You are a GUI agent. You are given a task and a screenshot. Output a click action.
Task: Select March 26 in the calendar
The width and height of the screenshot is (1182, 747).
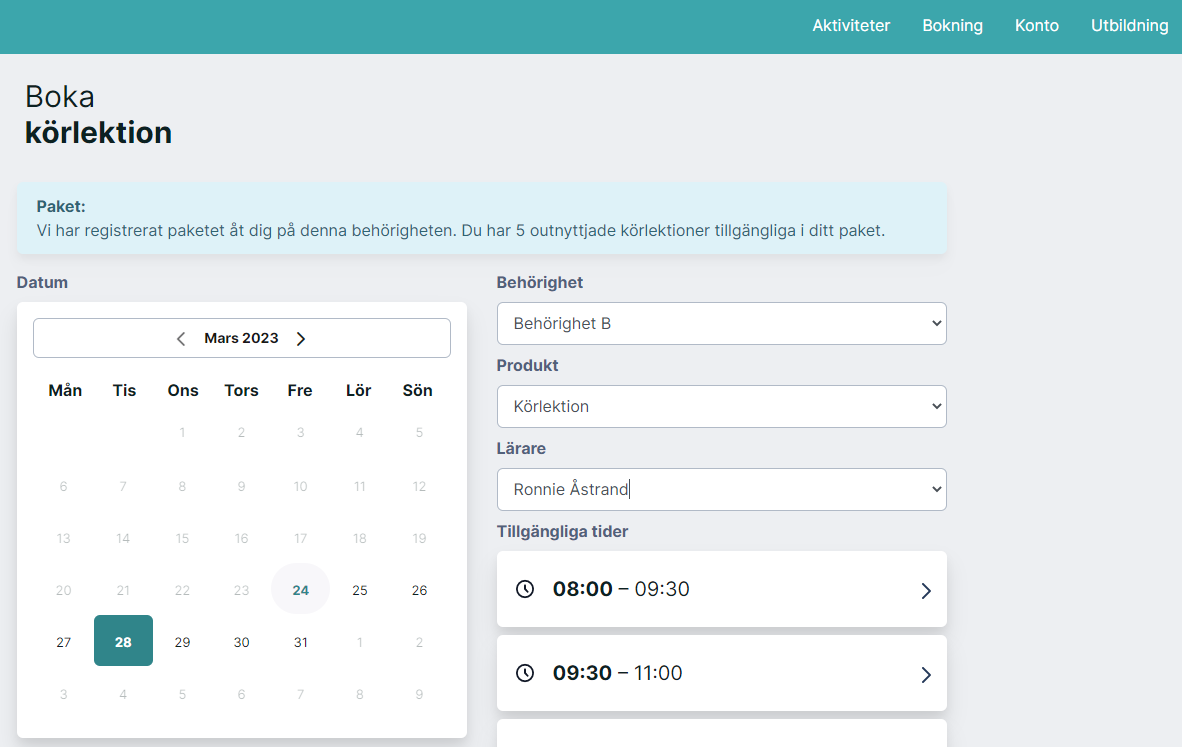point(419,589)
